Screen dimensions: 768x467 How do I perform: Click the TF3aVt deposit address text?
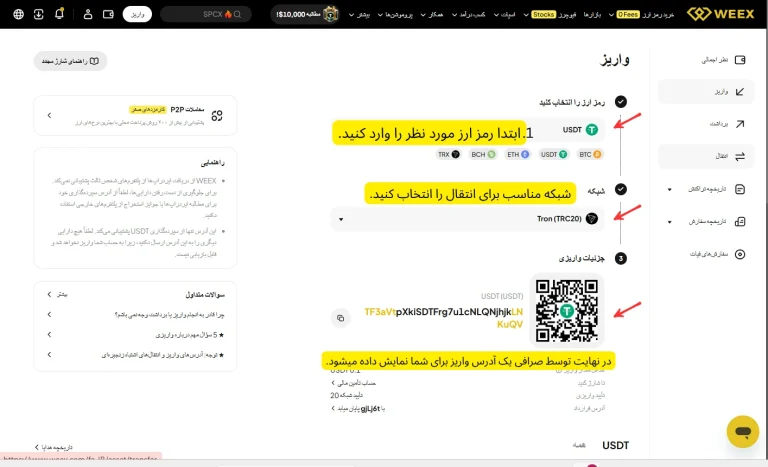point(444,318)
